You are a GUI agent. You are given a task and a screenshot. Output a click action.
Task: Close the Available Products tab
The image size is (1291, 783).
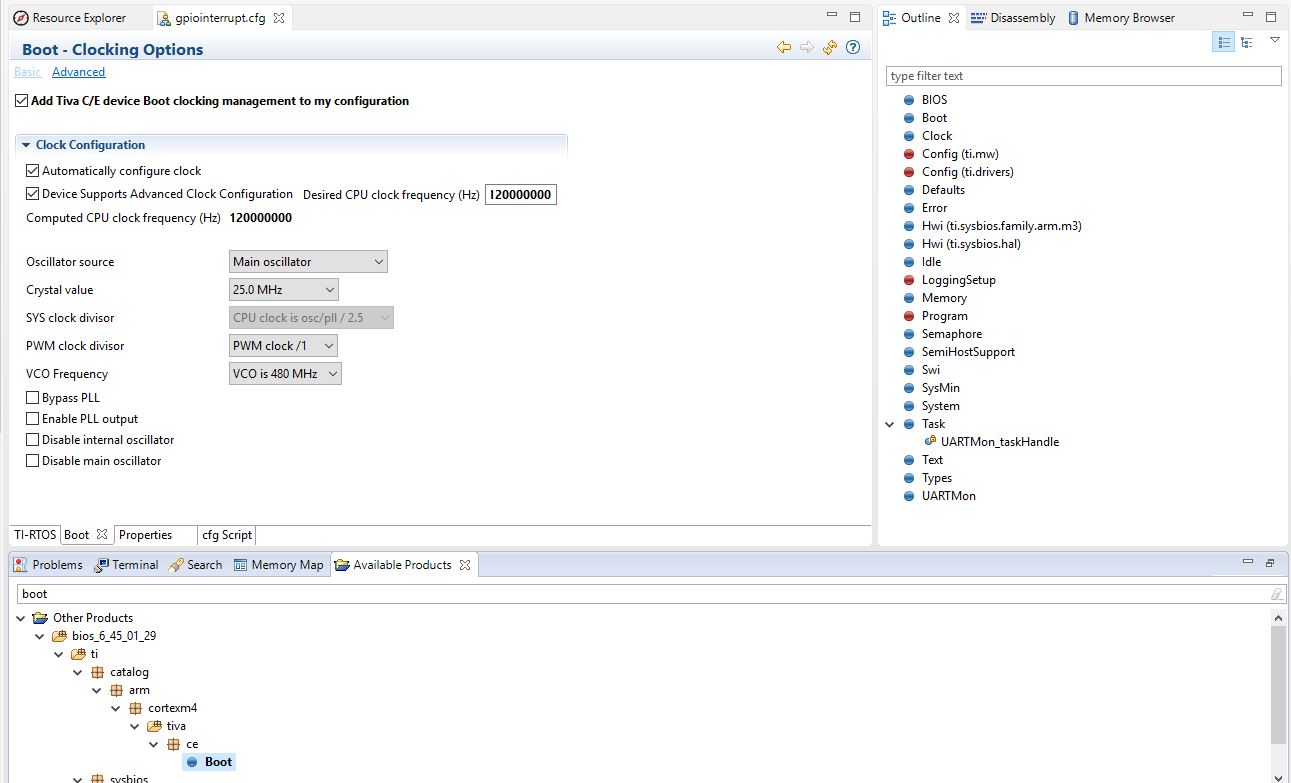pos(465,565)
